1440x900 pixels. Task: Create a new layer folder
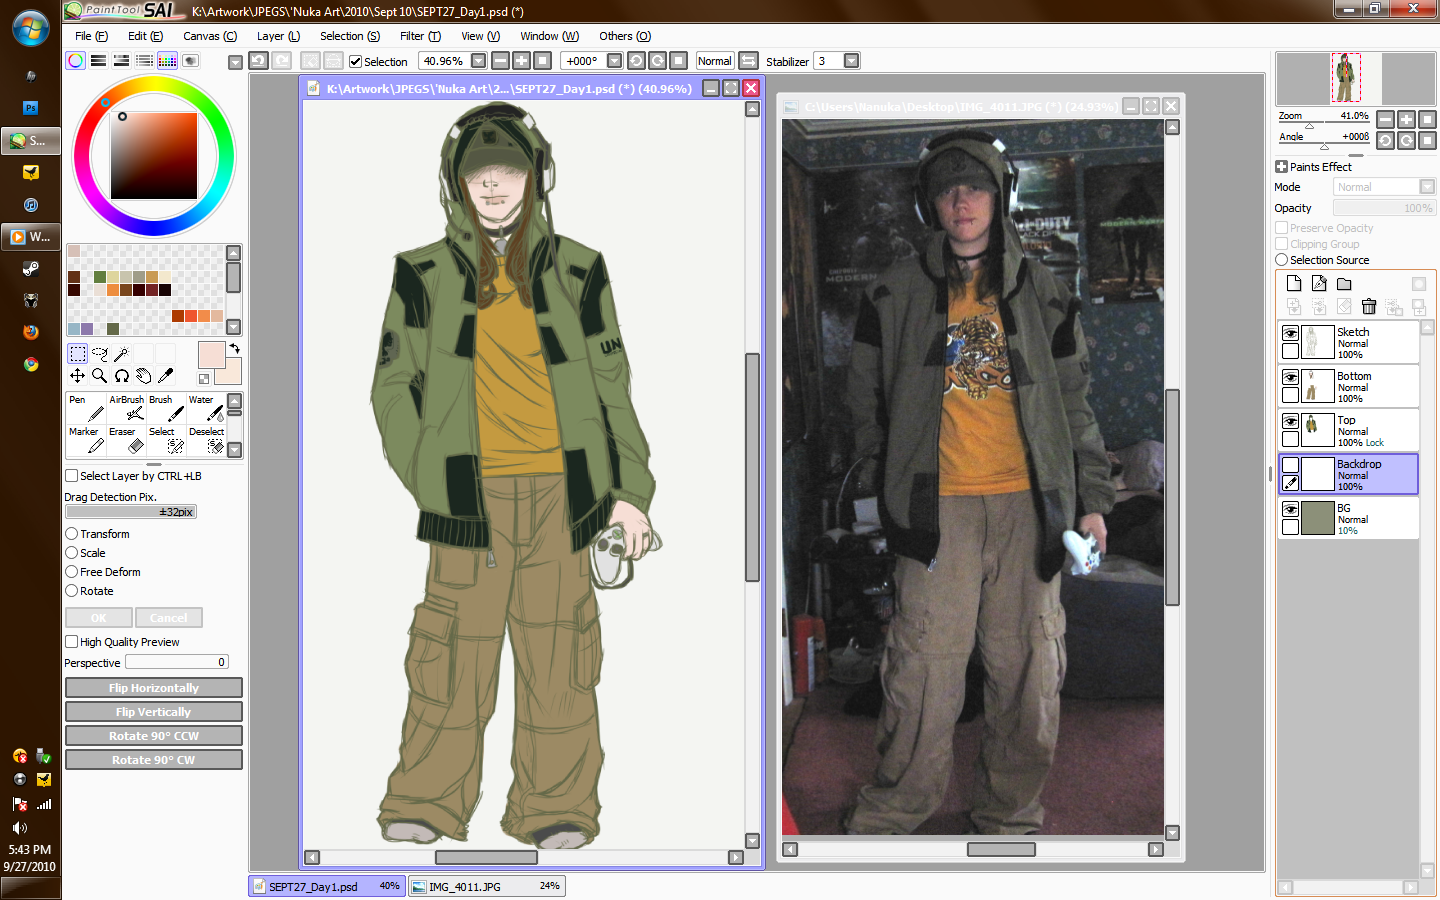click(x=1344, y=284)
